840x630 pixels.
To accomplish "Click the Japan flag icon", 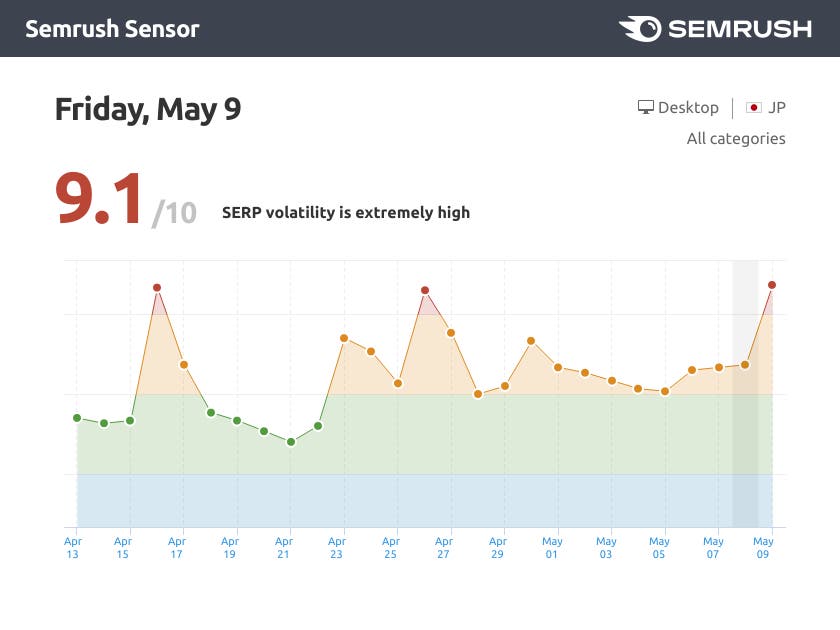I will click(753, 108).
